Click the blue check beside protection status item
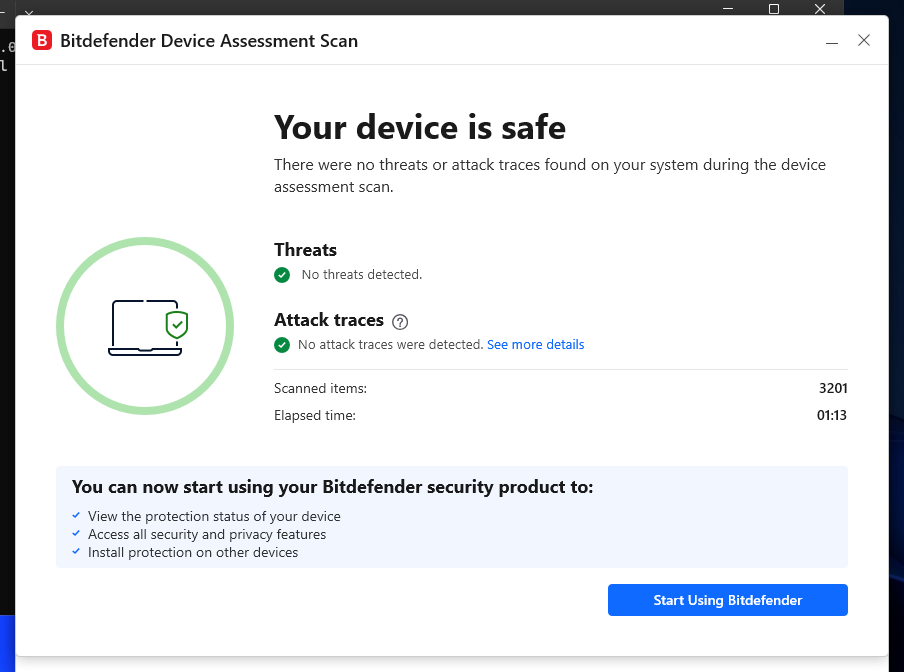 76,516
